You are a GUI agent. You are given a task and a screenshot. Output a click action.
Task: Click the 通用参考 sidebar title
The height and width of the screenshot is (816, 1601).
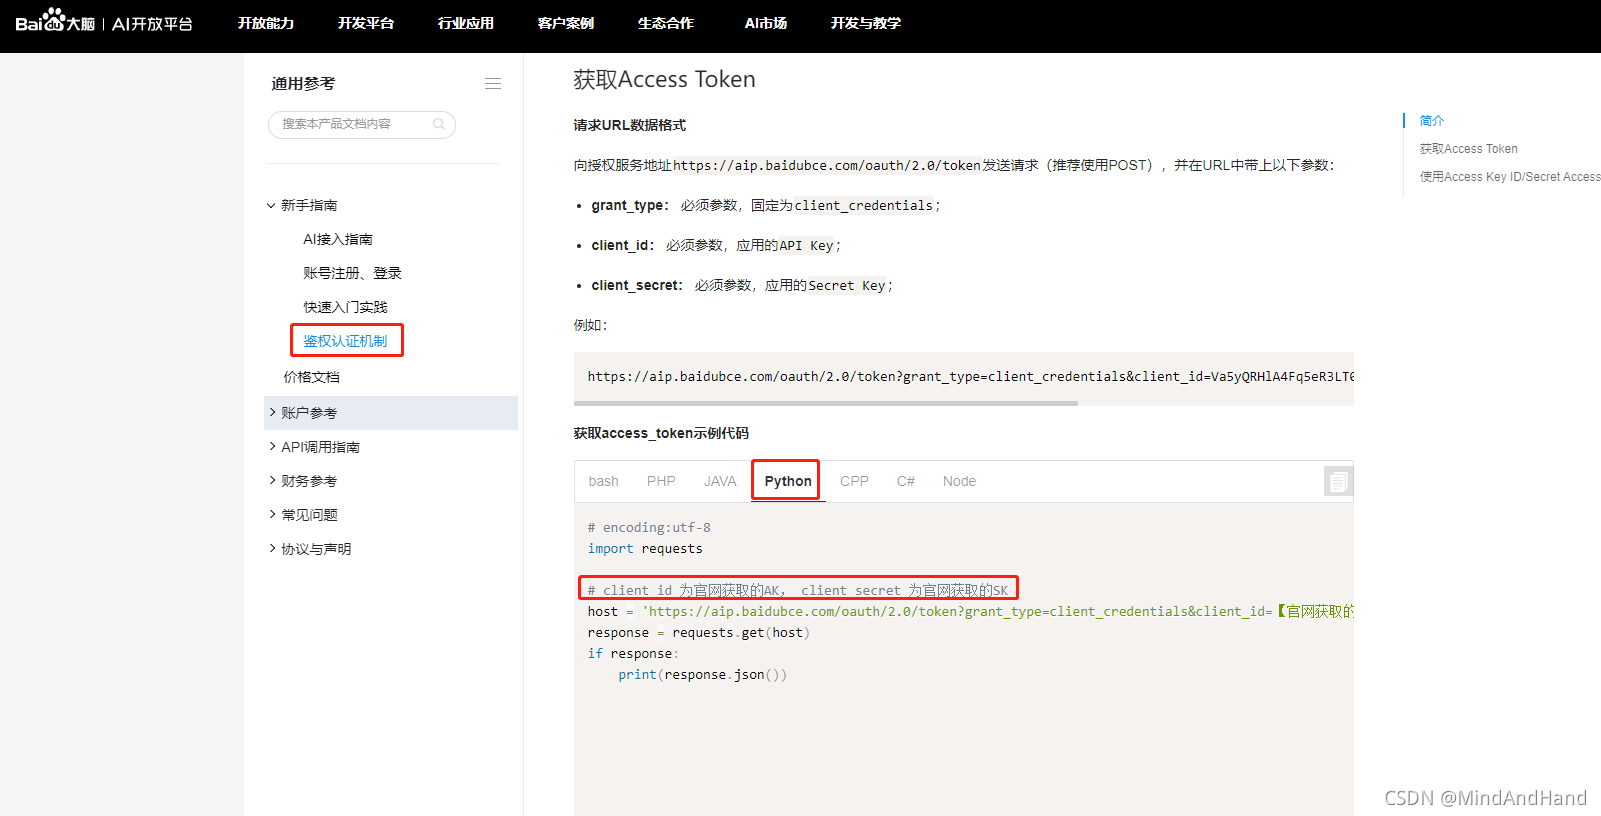pos(303,84)
